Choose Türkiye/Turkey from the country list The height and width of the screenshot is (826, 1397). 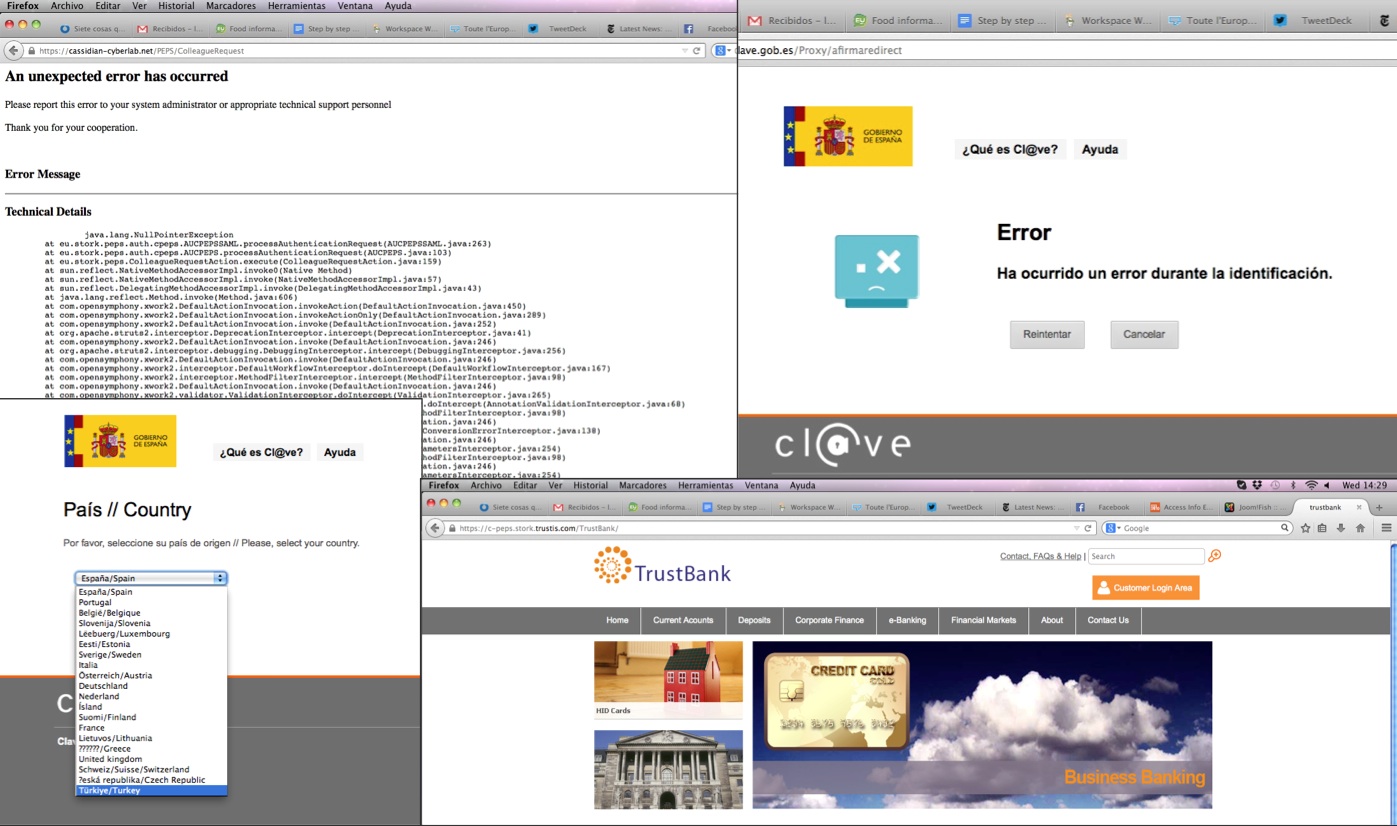[x=151, y=790]
